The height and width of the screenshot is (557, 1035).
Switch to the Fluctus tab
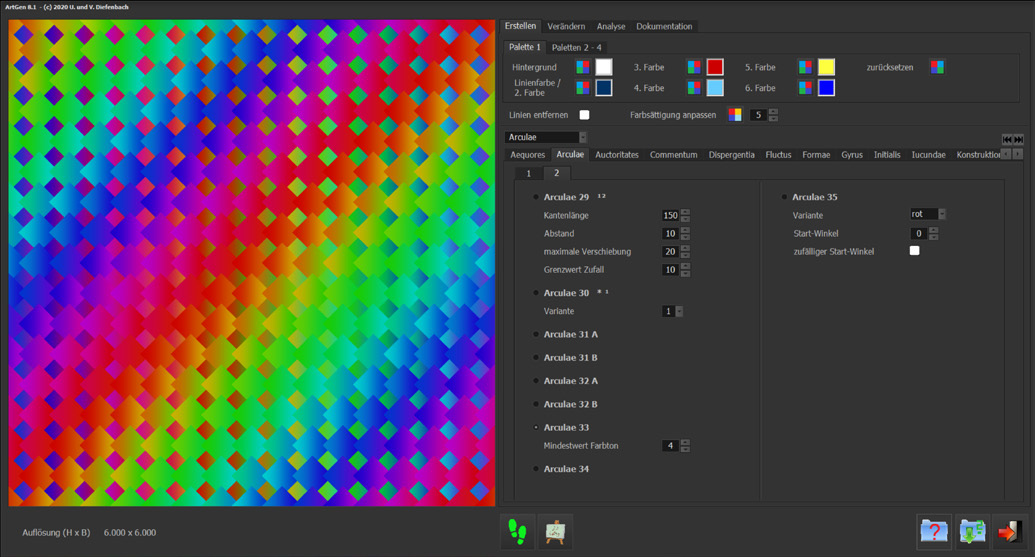coord(778,155)
